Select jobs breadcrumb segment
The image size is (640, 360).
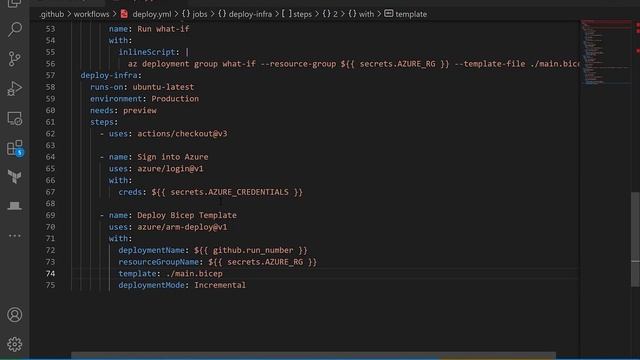[194, 14]
